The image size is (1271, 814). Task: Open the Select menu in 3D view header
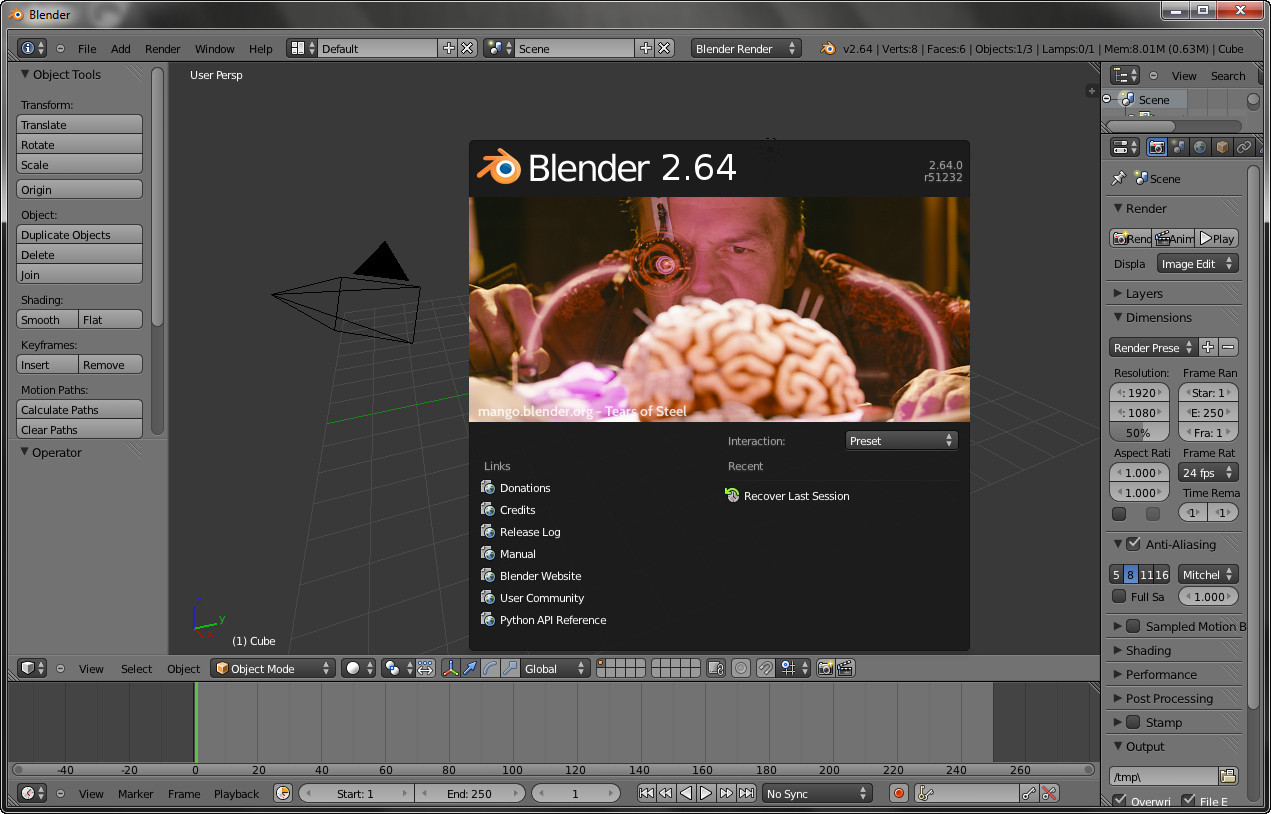tap(136, 669)
